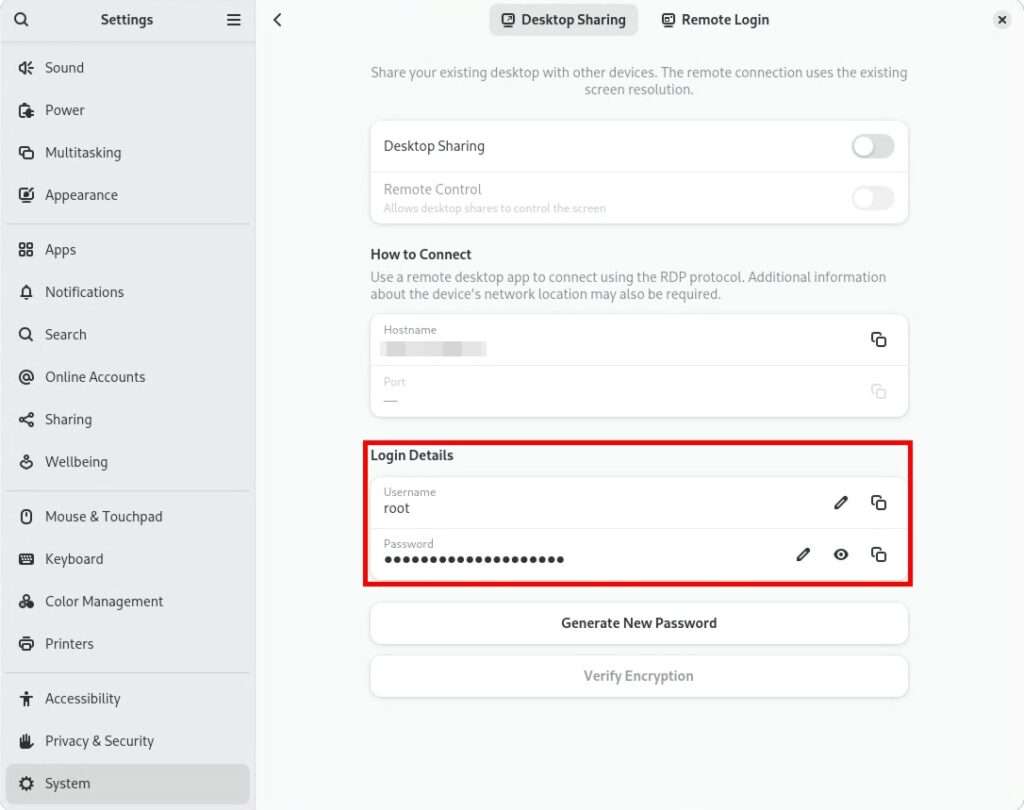Screen dimensions: 1024x810
Task: Select the Desktop Sharing tab
Action: 563,20
